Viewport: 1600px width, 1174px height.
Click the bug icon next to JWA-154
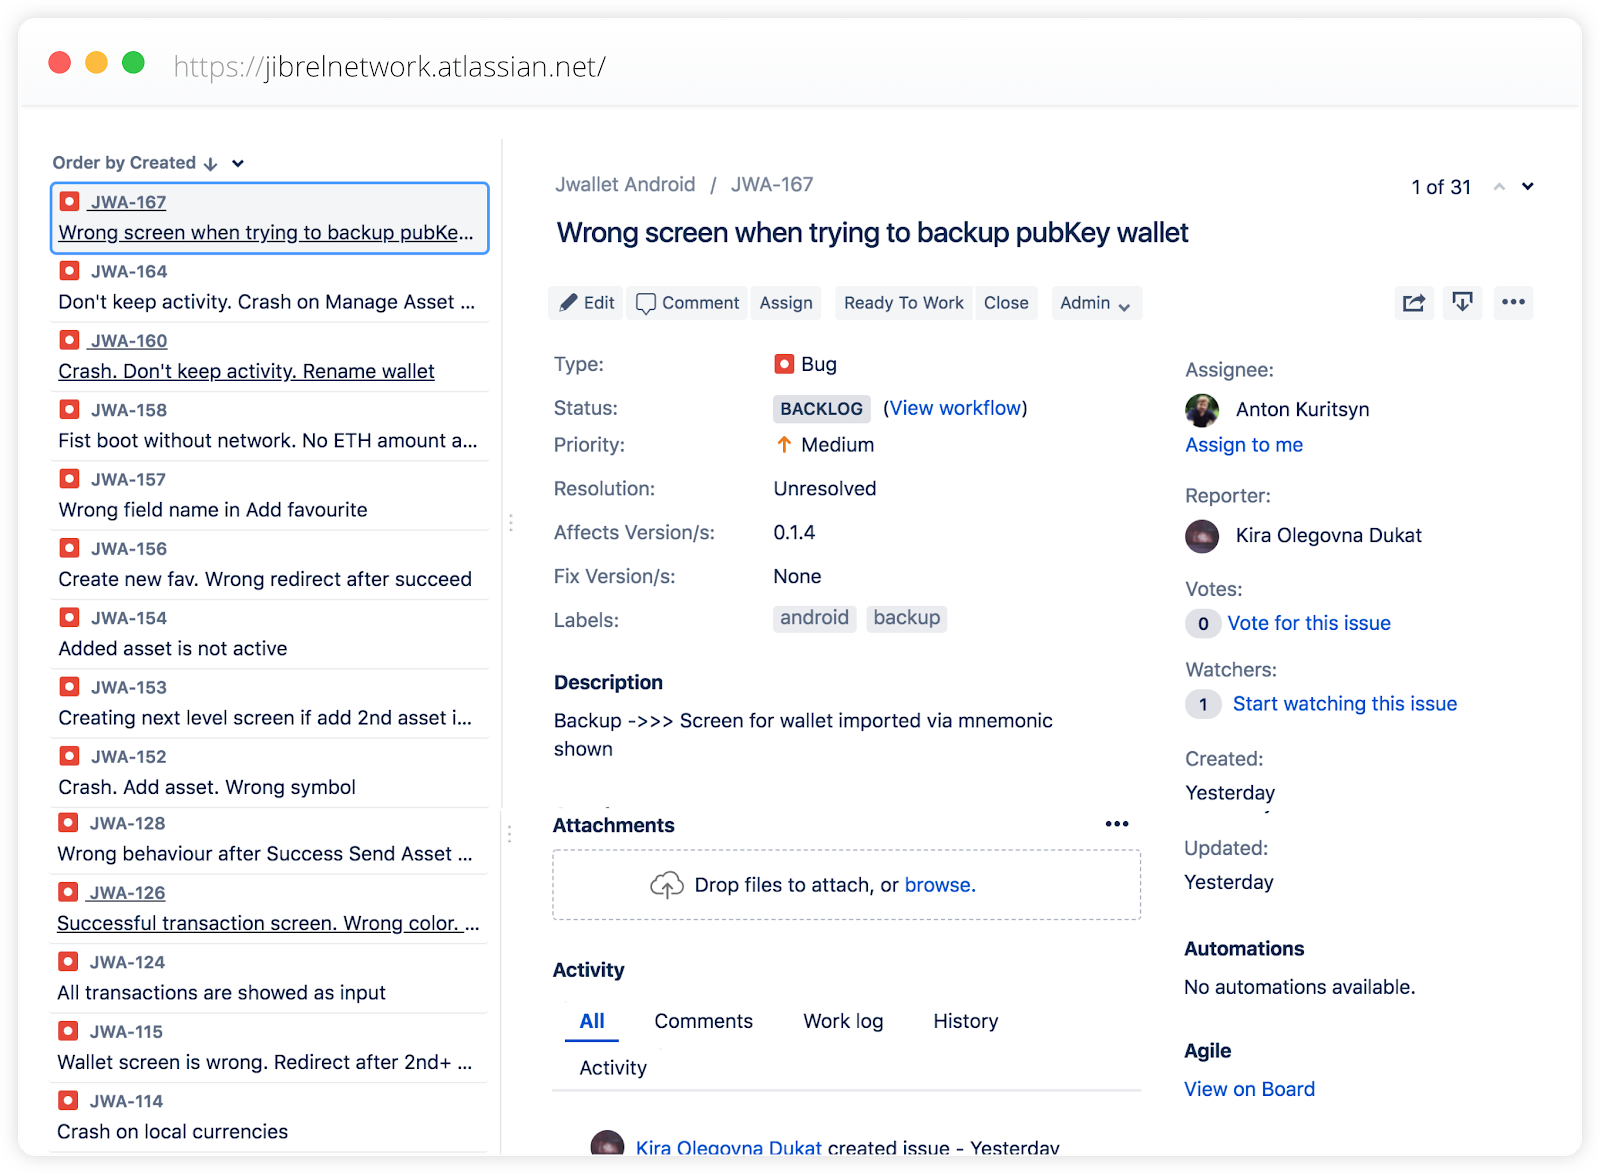69,617
